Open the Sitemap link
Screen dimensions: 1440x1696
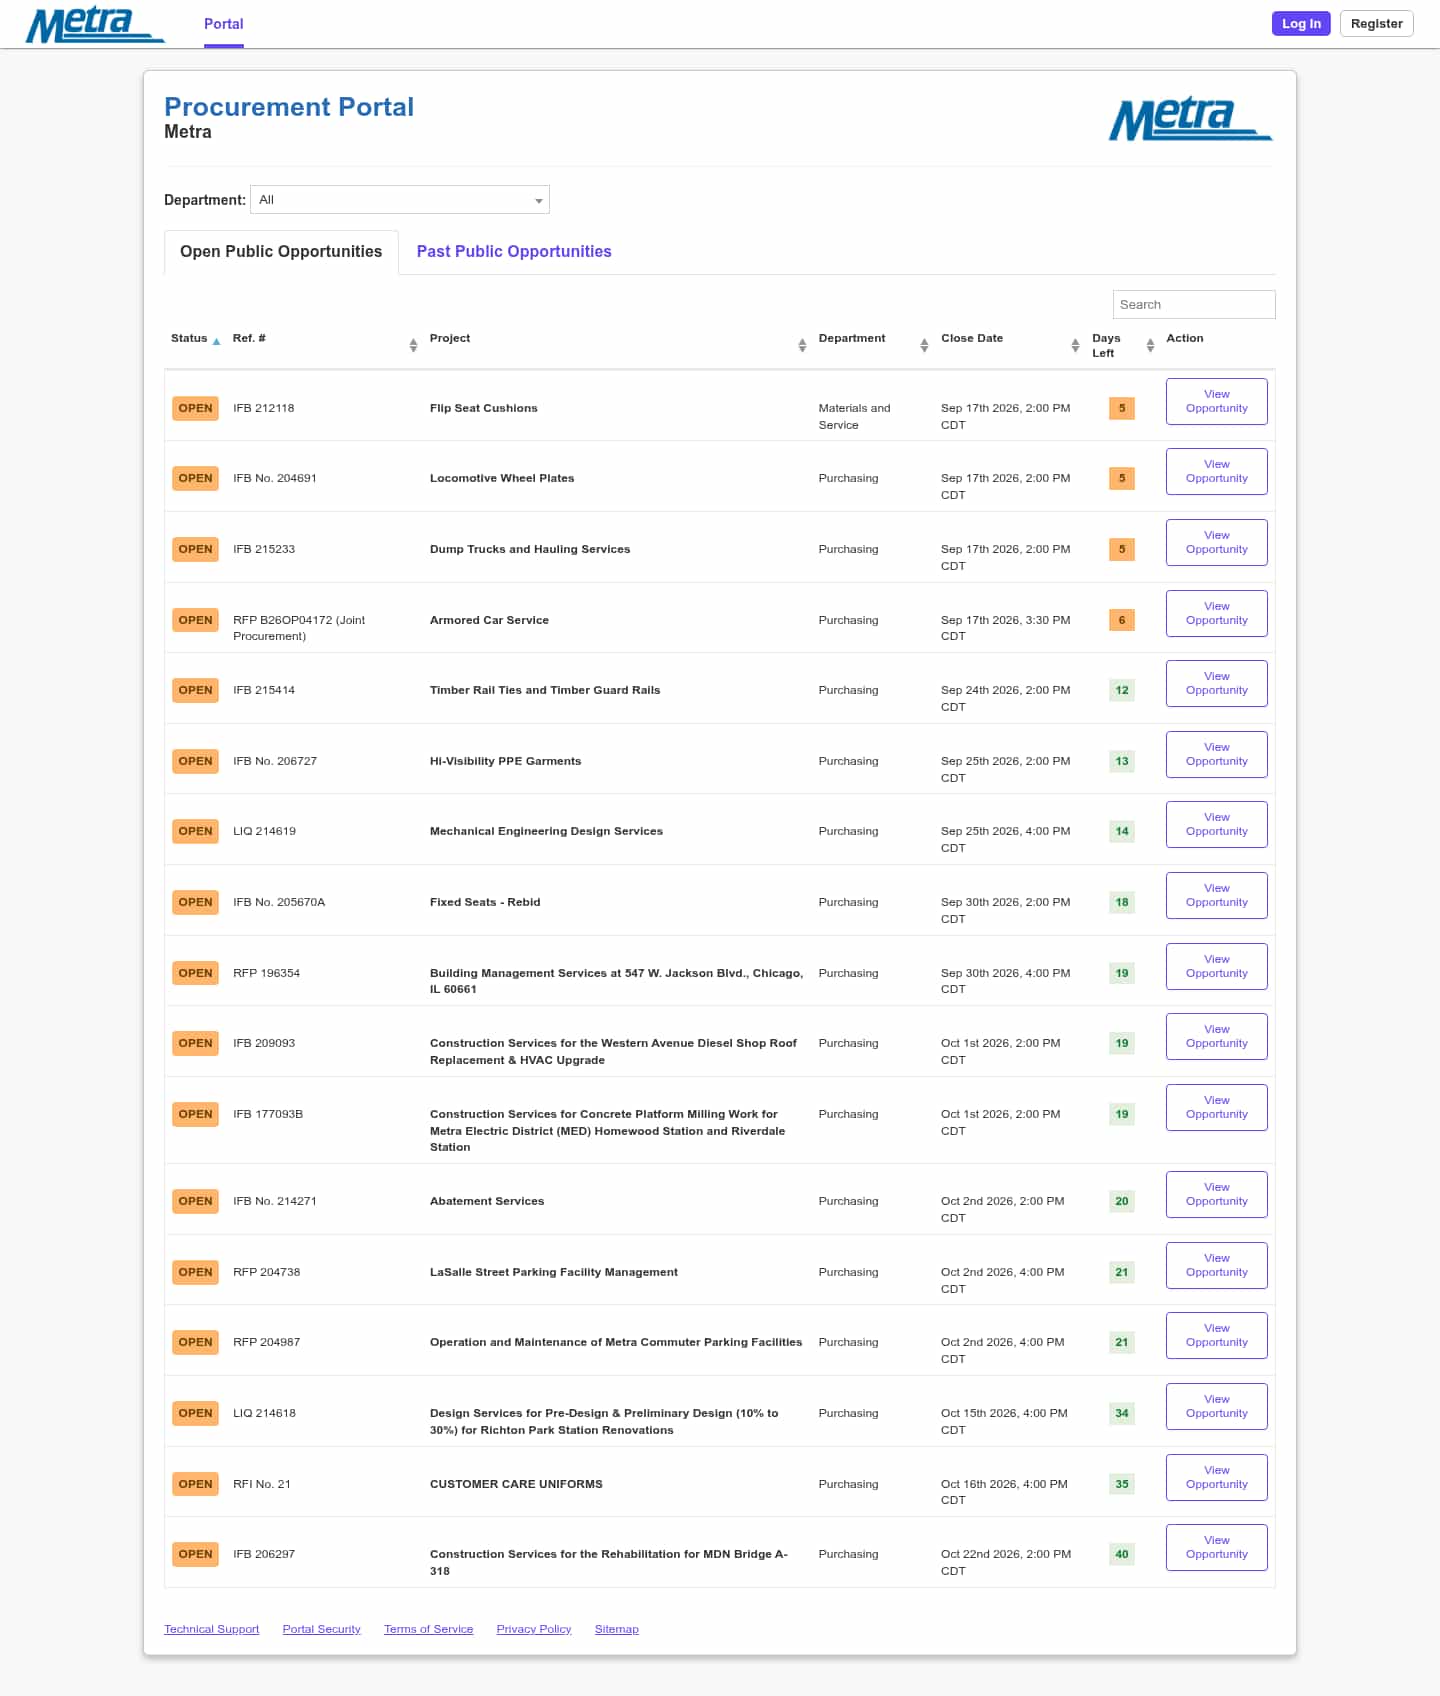click(617, 1629)
